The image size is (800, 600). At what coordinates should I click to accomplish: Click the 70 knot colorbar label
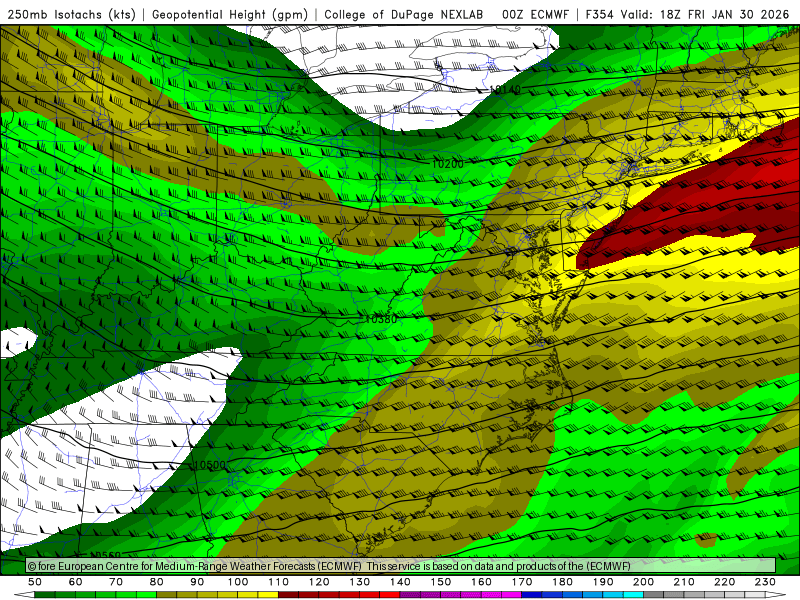[116, 582]
